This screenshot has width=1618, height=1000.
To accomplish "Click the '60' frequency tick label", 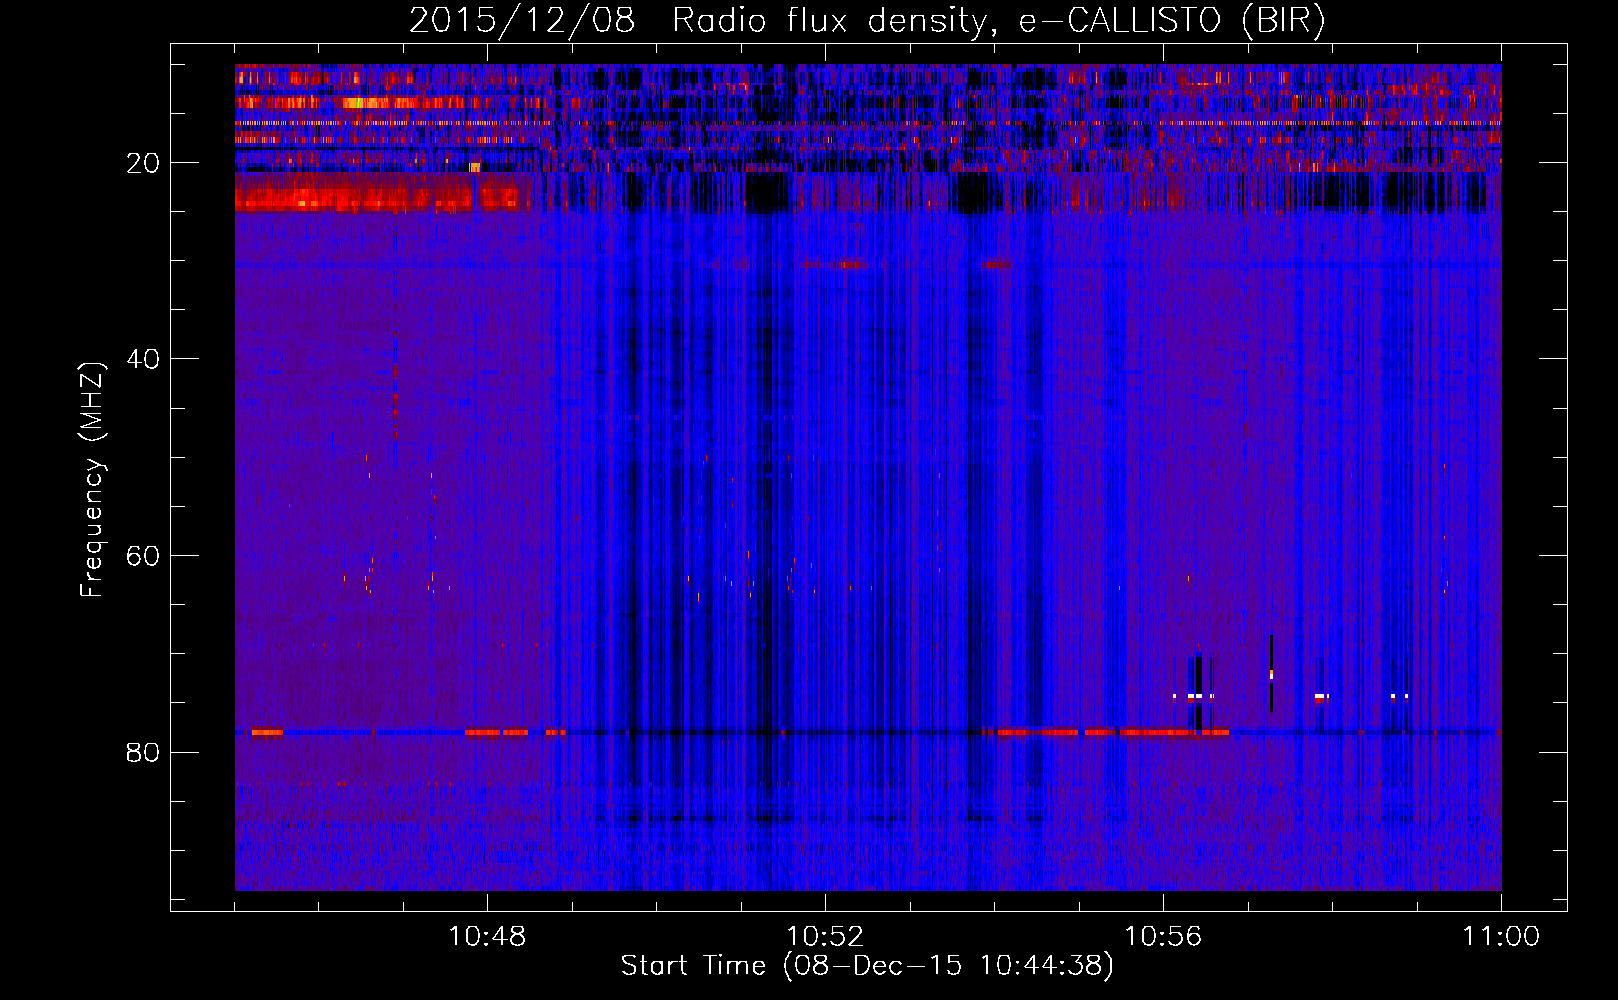I will tap(143, 556).
